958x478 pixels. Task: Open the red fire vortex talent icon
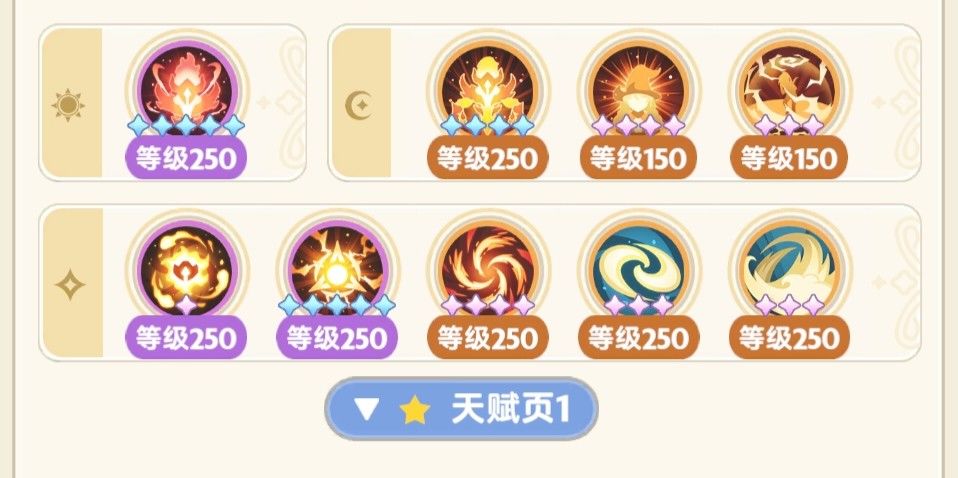tap(488, 270)
